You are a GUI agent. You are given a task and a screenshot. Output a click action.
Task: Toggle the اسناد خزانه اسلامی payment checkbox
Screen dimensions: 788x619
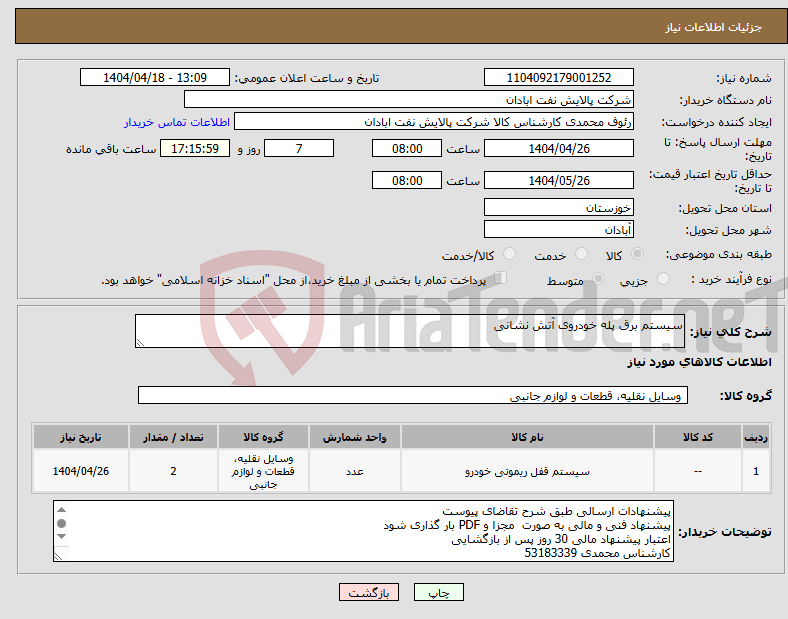tap(501, 278)
